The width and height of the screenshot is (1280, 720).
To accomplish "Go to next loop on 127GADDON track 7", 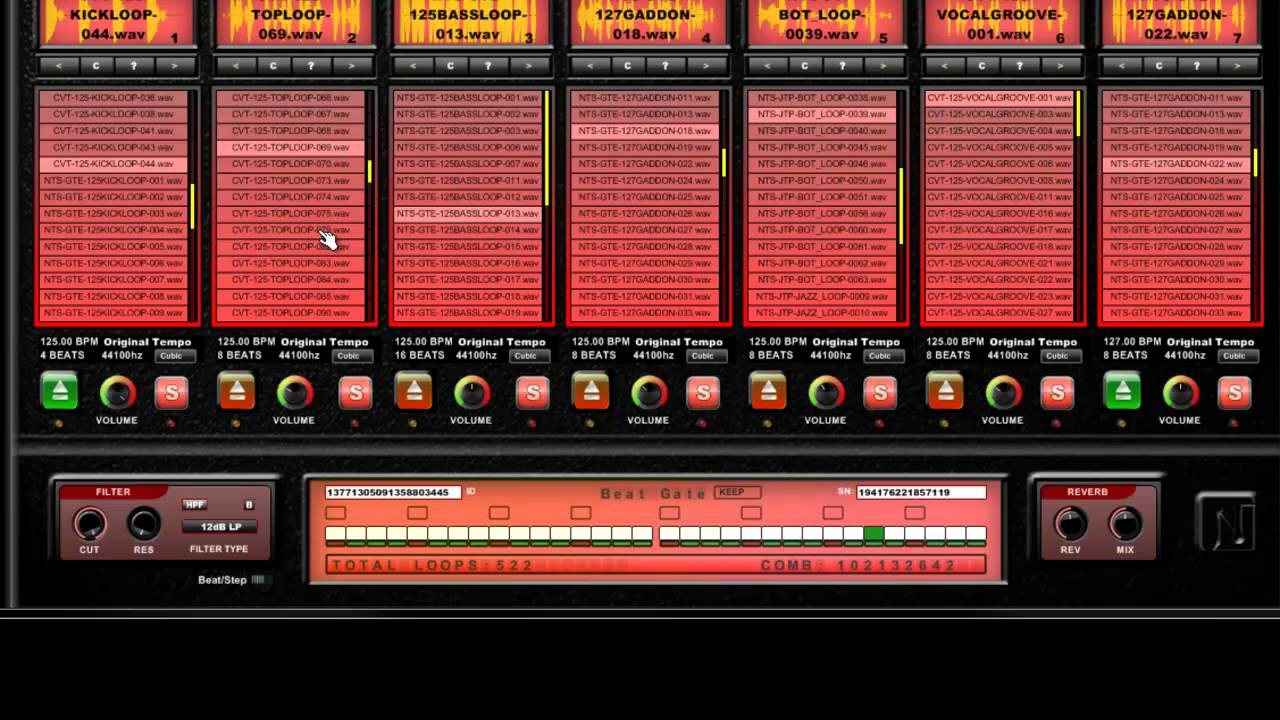I will (x=1236, y=66).
